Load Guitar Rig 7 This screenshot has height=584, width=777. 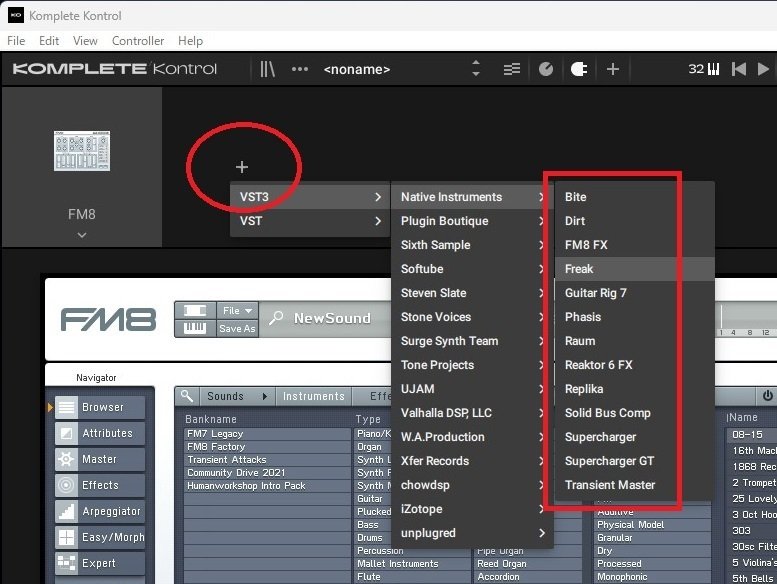[x=634, y=293]
